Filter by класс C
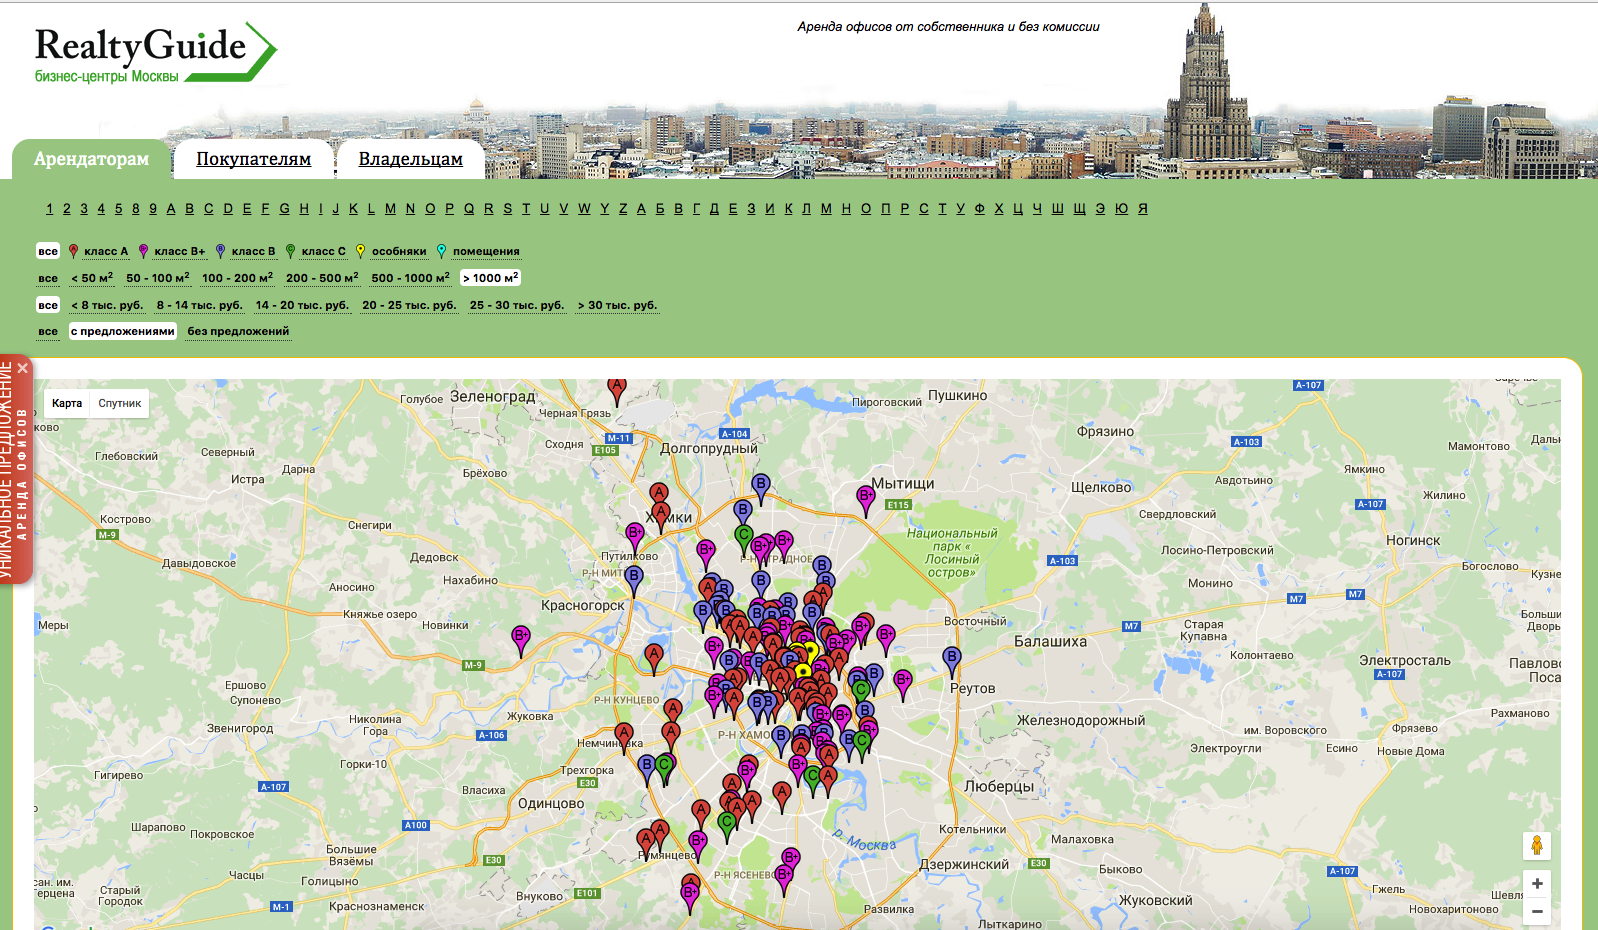1598x930 pixels. (323, 252)
